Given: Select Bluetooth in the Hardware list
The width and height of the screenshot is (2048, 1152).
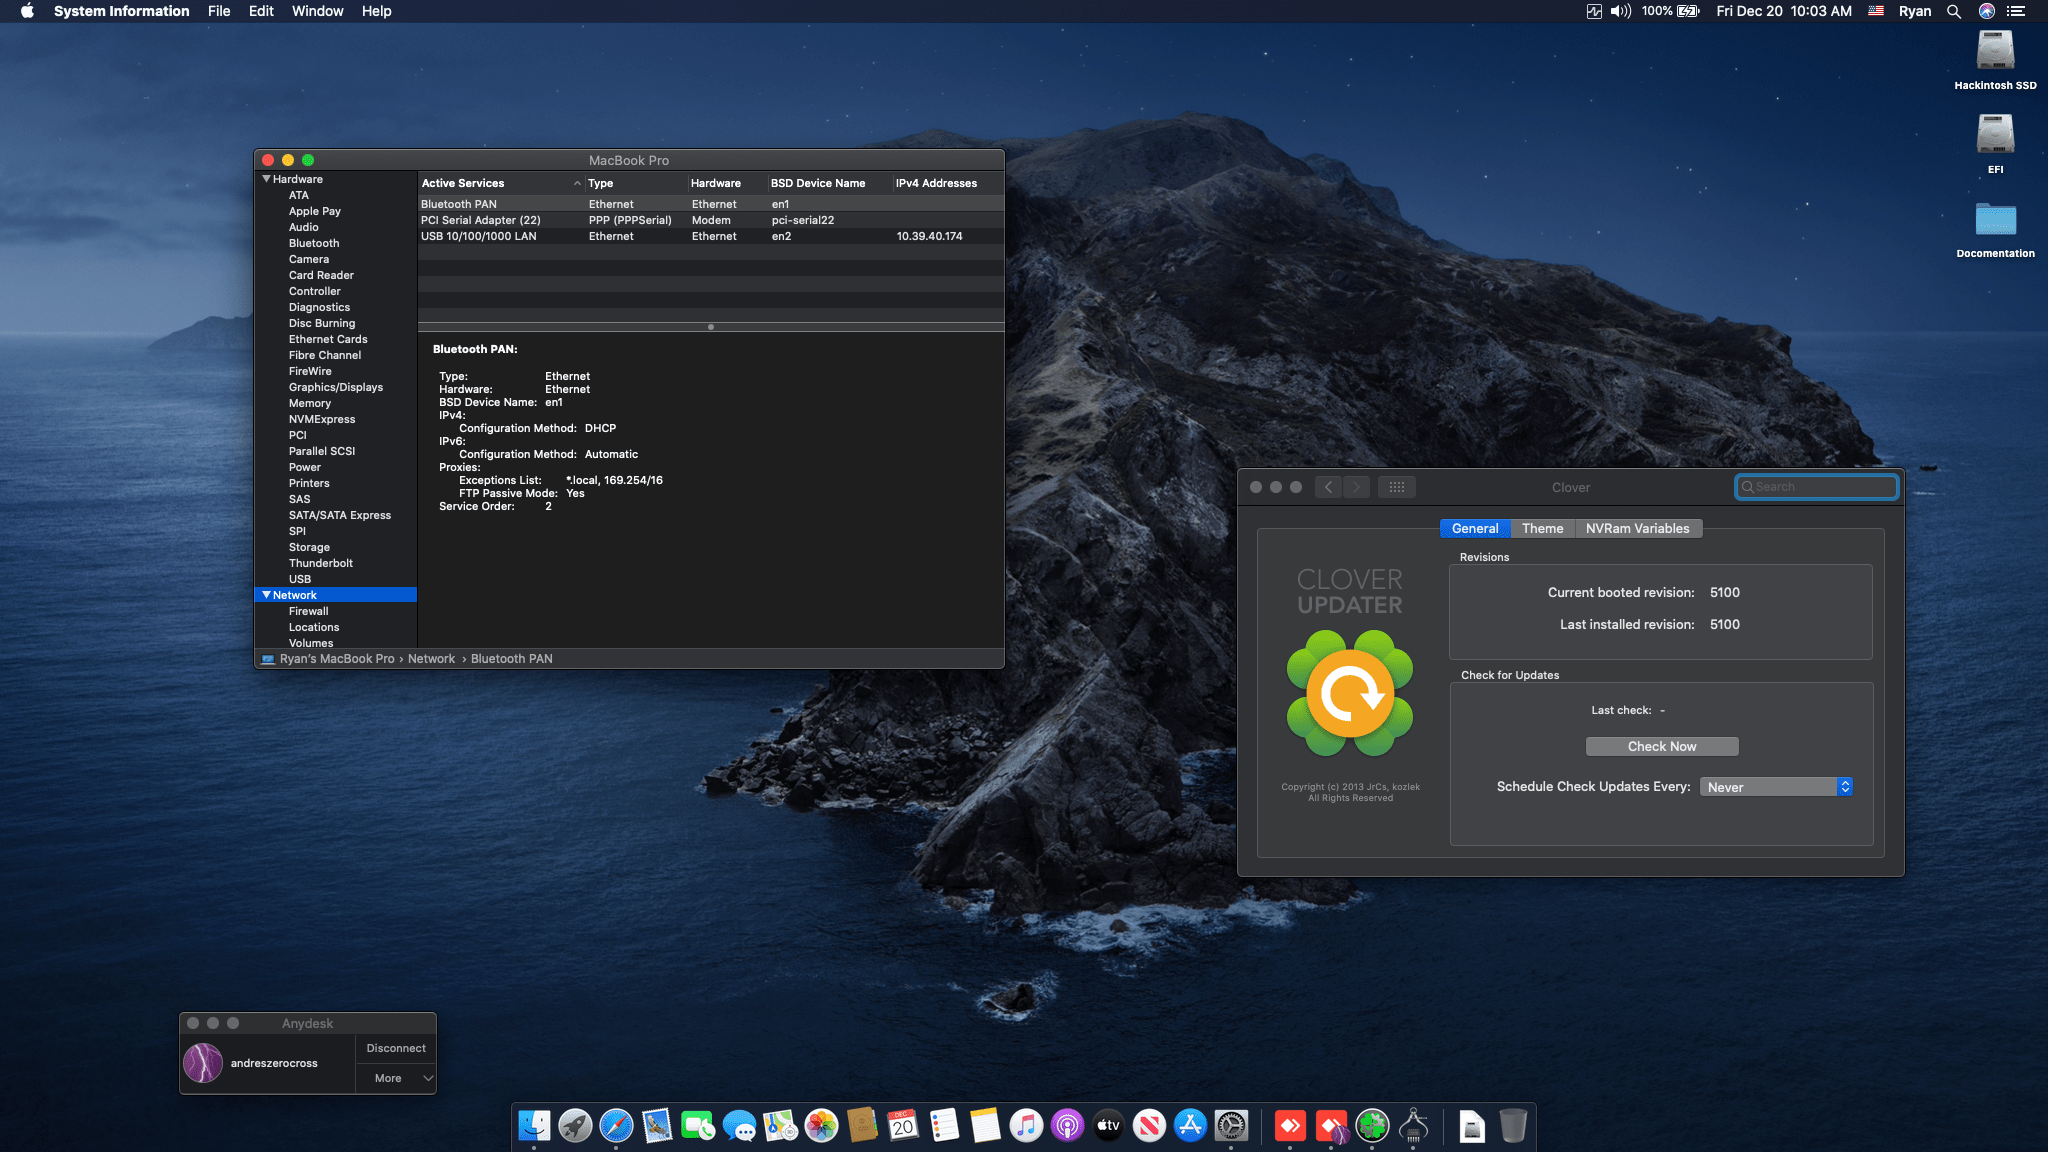Looking at the screenshot, I should click(314, 243).
